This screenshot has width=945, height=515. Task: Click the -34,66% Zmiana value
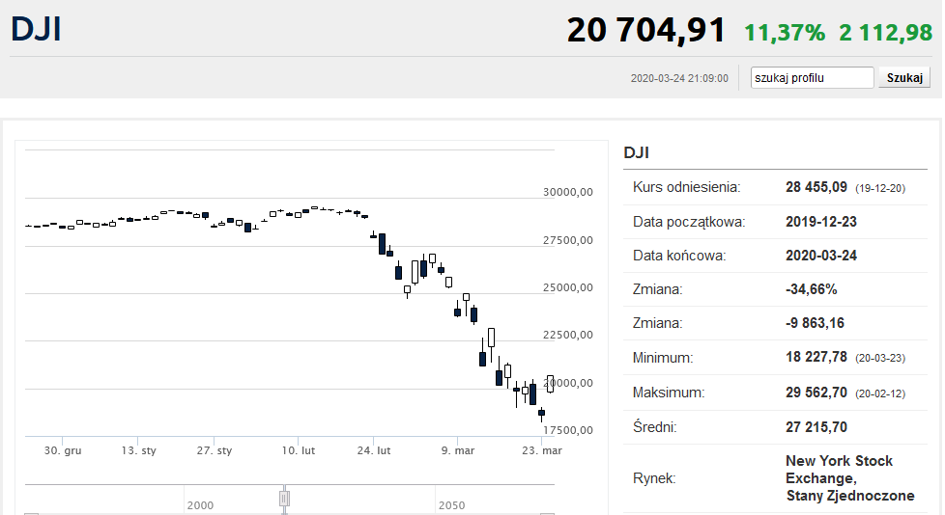(811, 289)
